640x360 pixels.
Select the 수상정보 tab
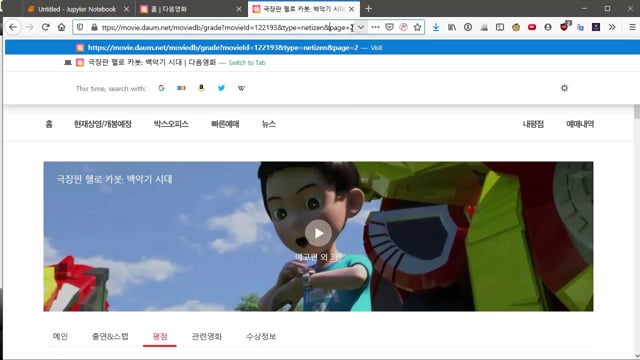[261, 337]
